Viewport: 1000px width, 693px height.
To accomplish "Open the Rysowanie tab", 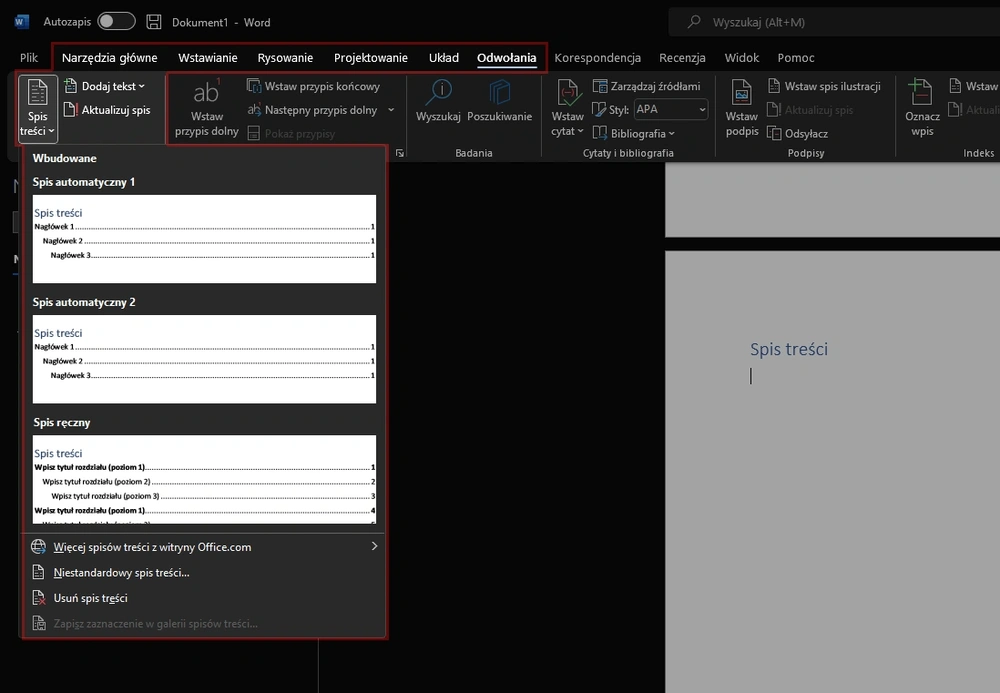I will tap(285, 58).
